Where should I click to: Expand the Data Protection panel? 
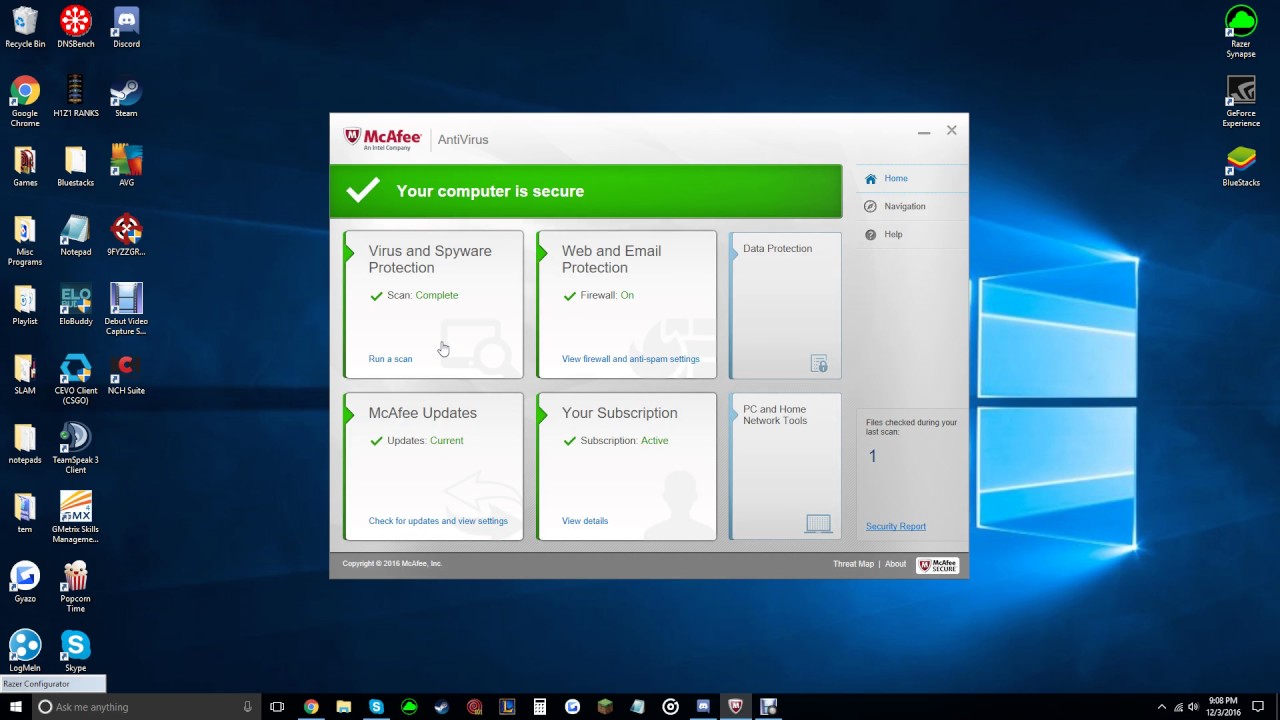(x=785, y=305)
